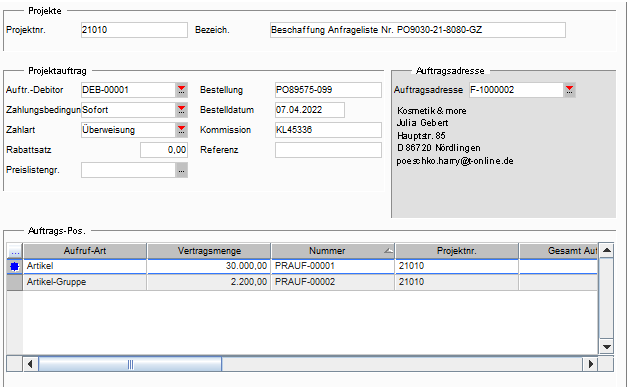Select row marker of the Artikel row

click(15, 267)
